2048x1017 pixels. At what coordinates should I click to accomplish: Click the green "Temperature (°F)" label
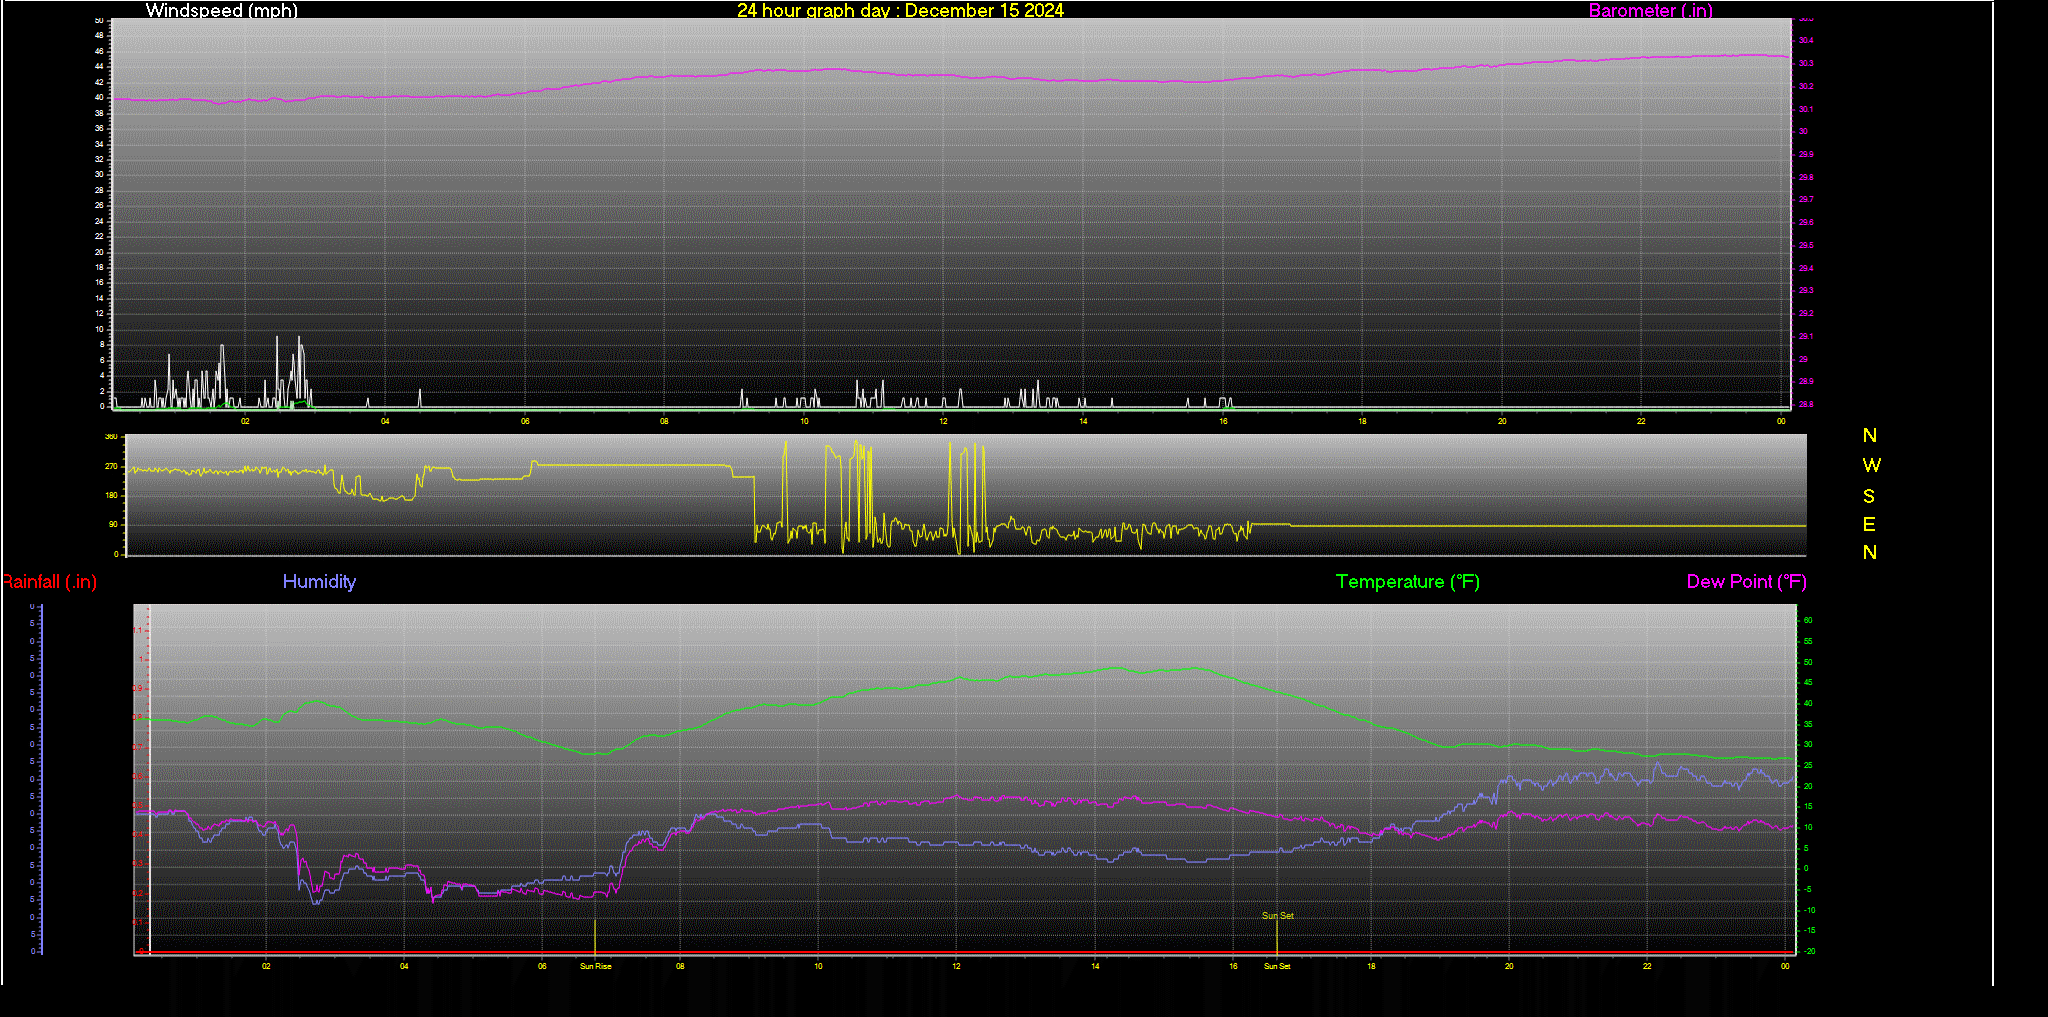point(1407,582)
